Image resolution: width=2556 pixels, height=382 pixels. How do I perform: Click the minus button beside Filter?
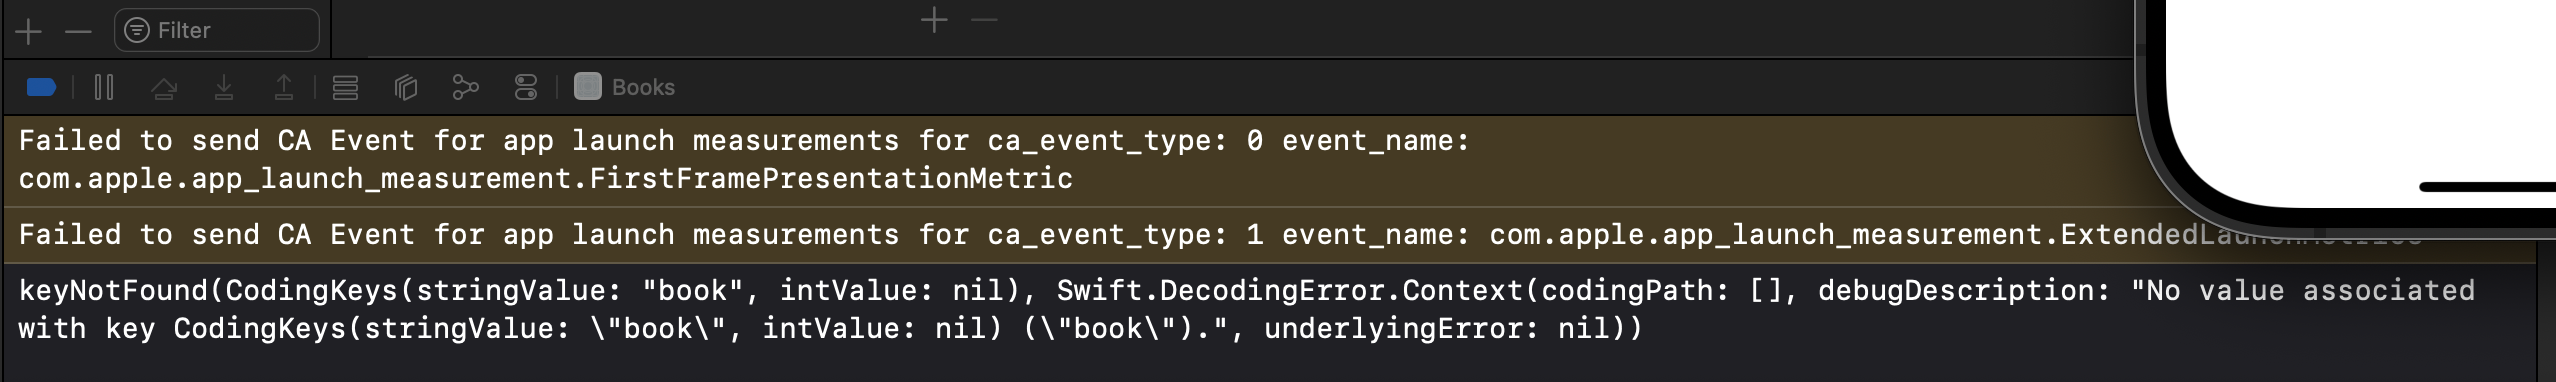[78, 32]
